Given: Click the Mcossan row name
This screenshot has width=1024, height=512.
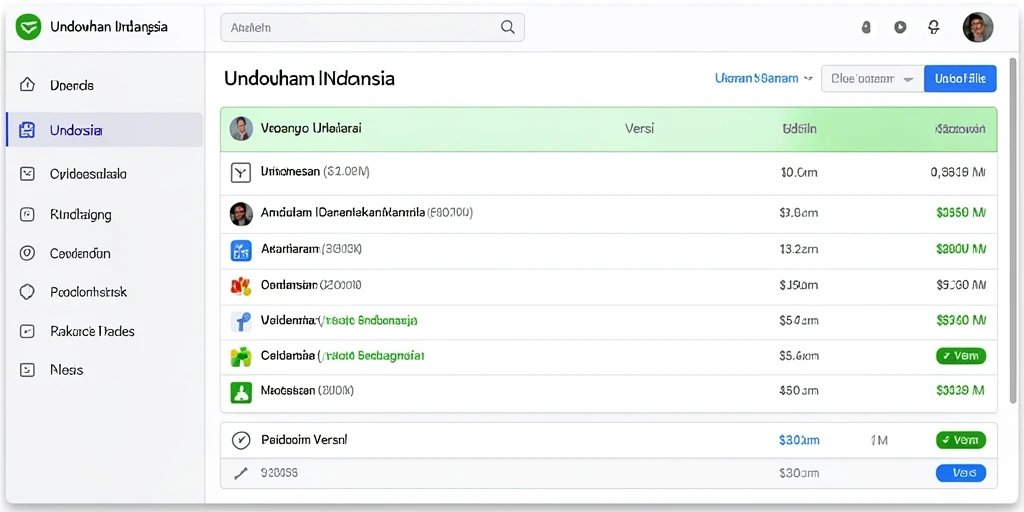Looking at the screenshot, I should [x=288, y=391].
